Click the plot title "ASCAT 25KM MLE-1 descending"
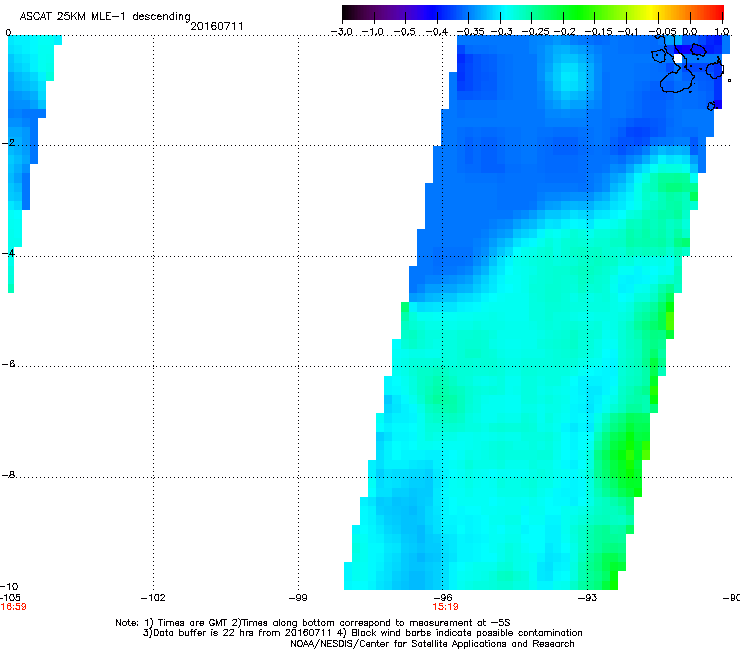Screen dimensions: 740x650 click(105, 16)
